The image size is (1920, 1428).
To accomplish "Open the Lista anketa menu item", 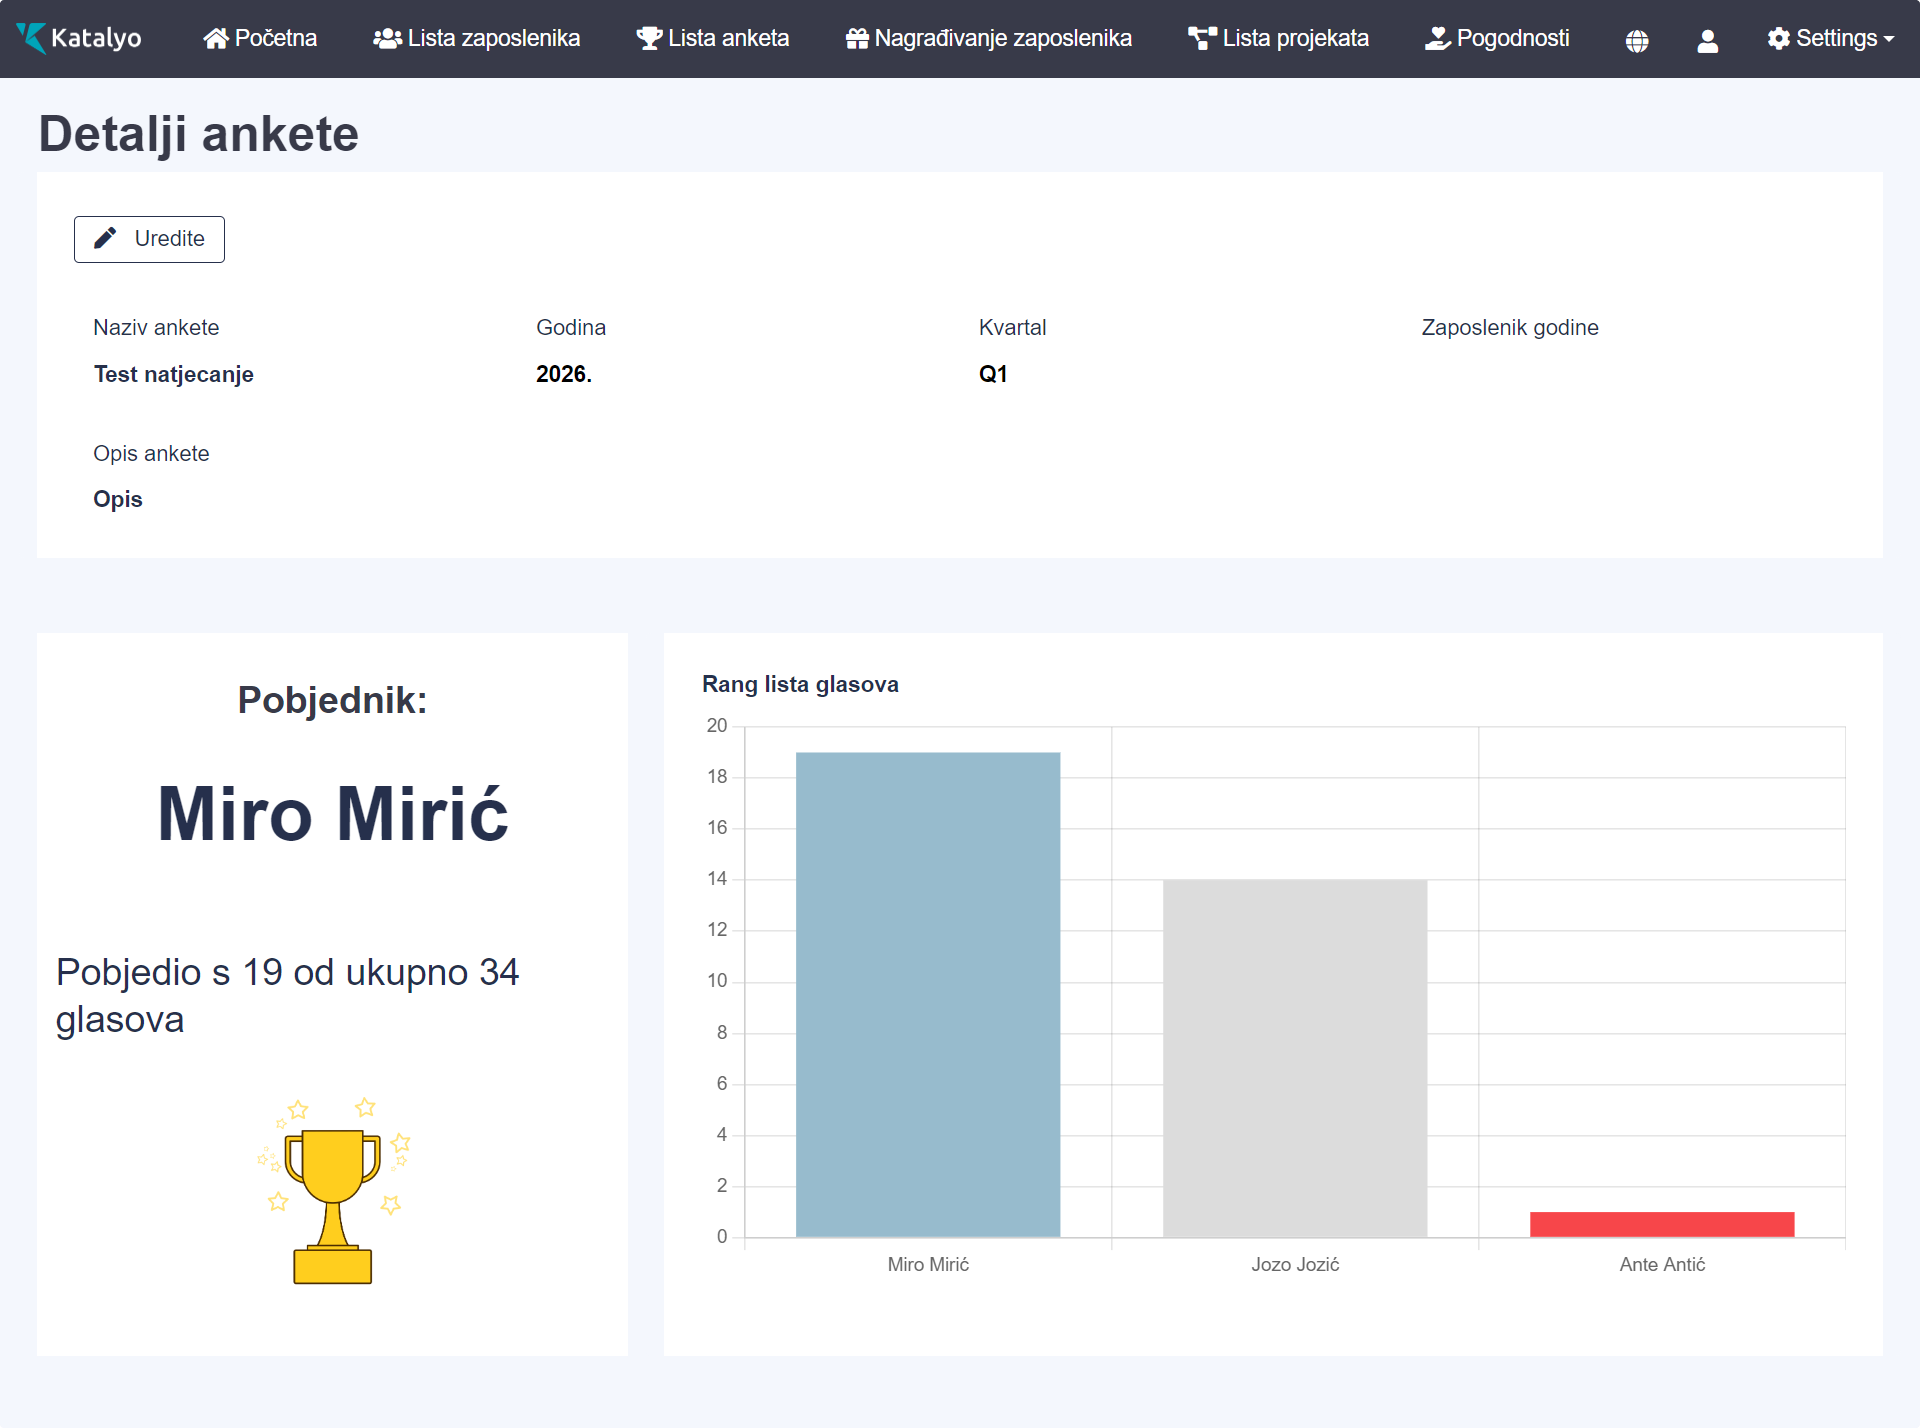I will [728, 38].
